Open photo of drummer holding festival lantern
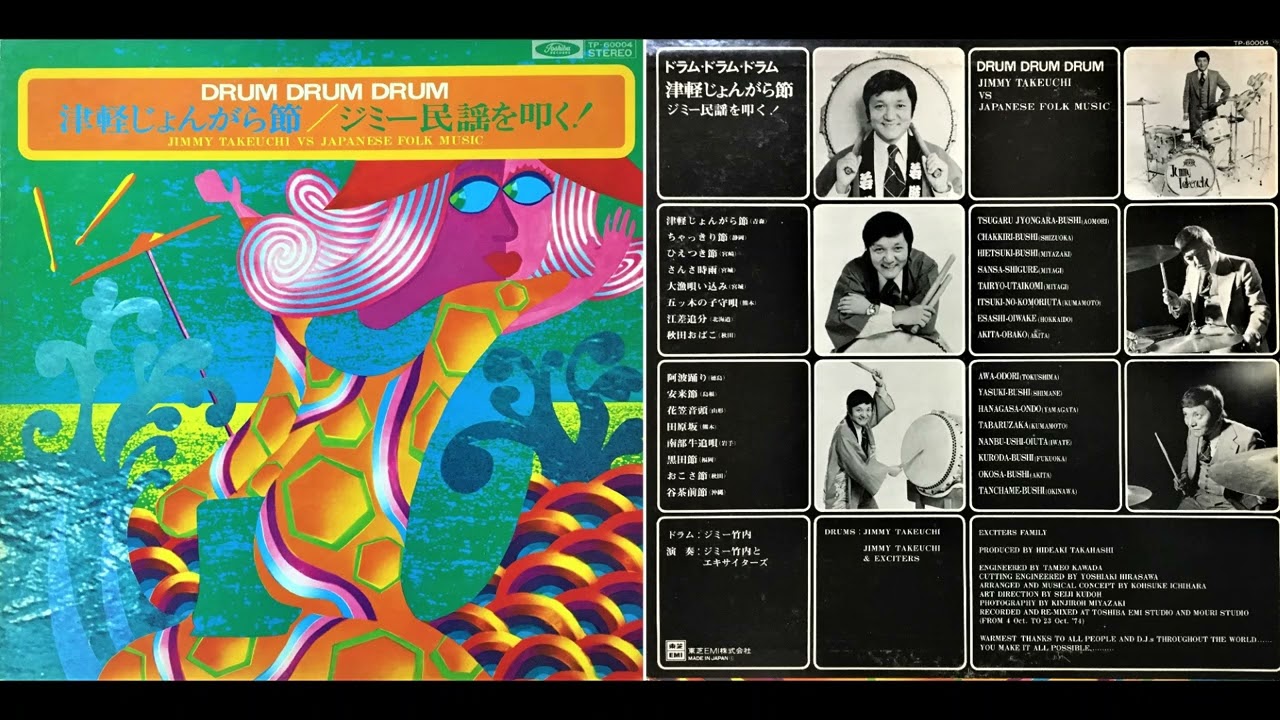 (x=888, y=123)
